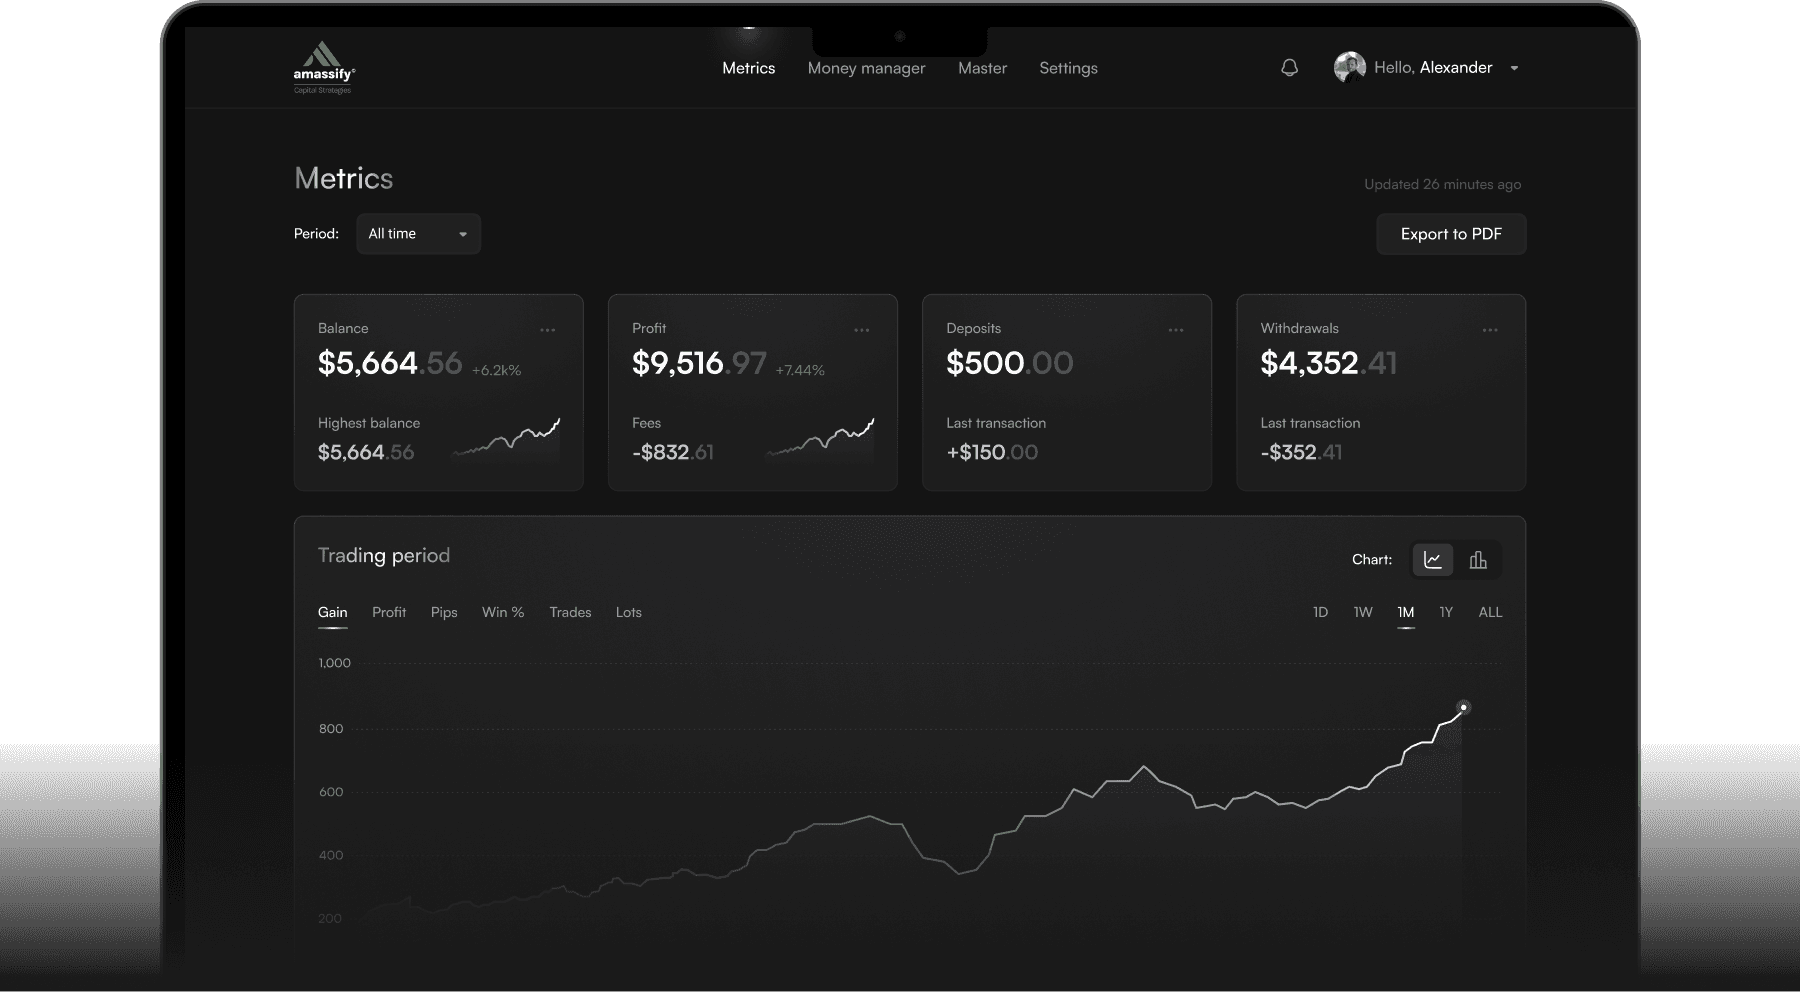
Task: Click the amassify logo
Action: click(x=322, y=67)
